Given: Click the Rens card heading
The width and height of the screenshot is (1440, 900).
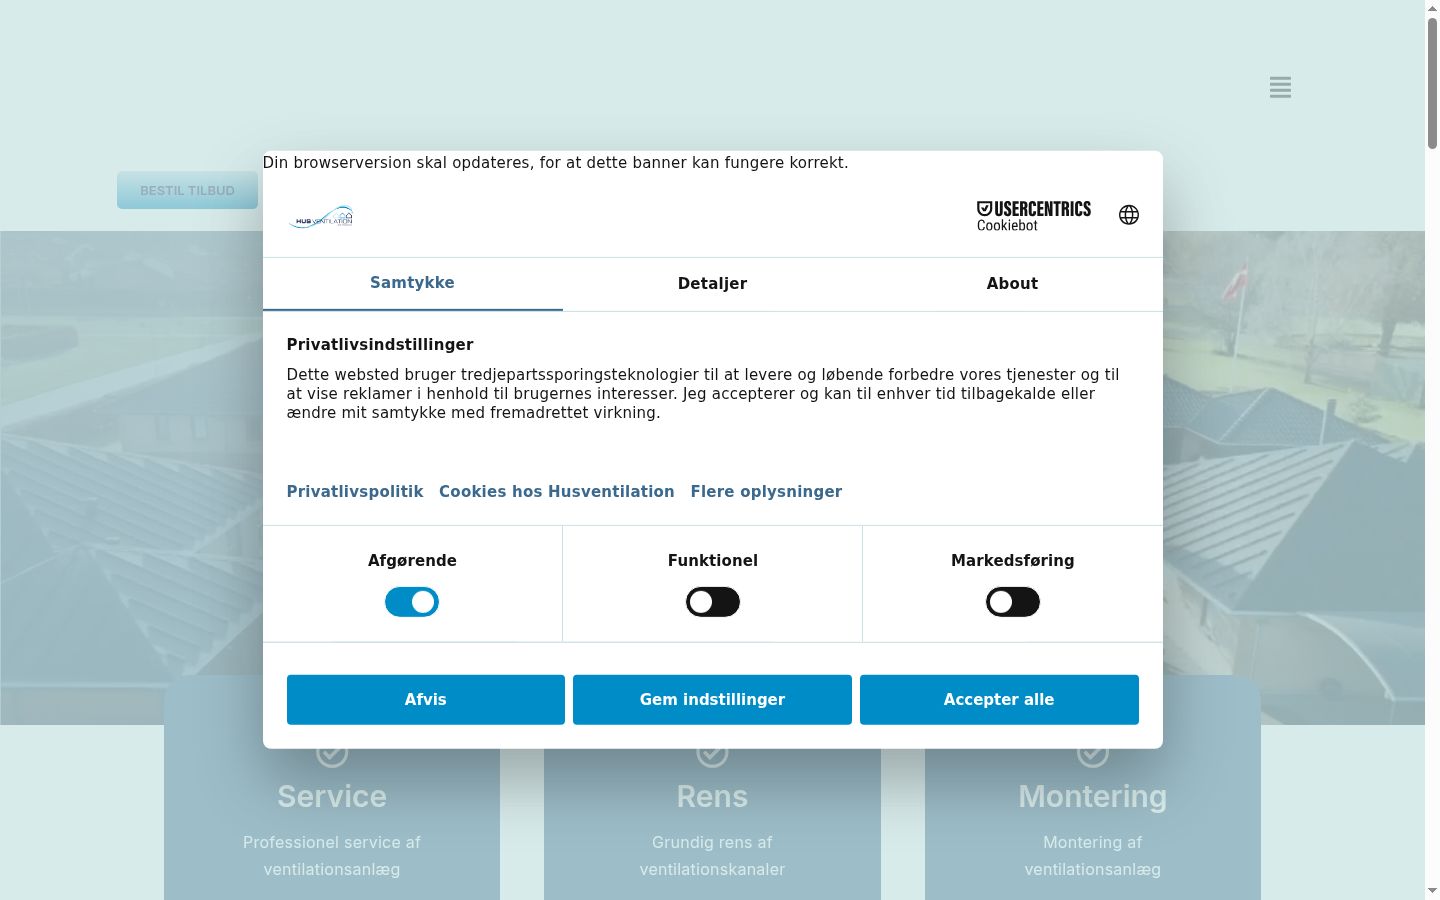Looking at the screenshot, I should pos(712,797).
